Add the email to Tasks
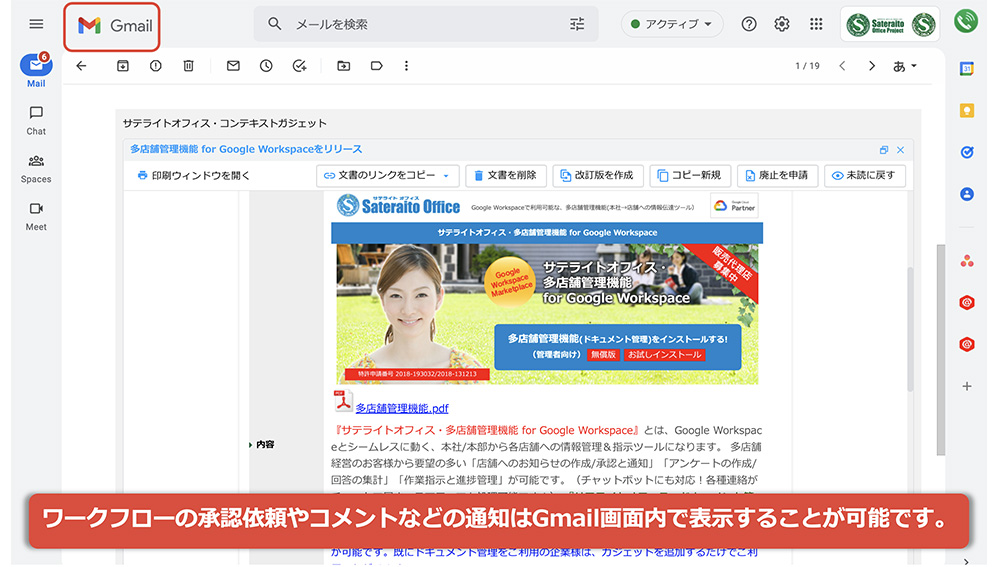Screen dimensions: 1000x567 click(299, 66)
